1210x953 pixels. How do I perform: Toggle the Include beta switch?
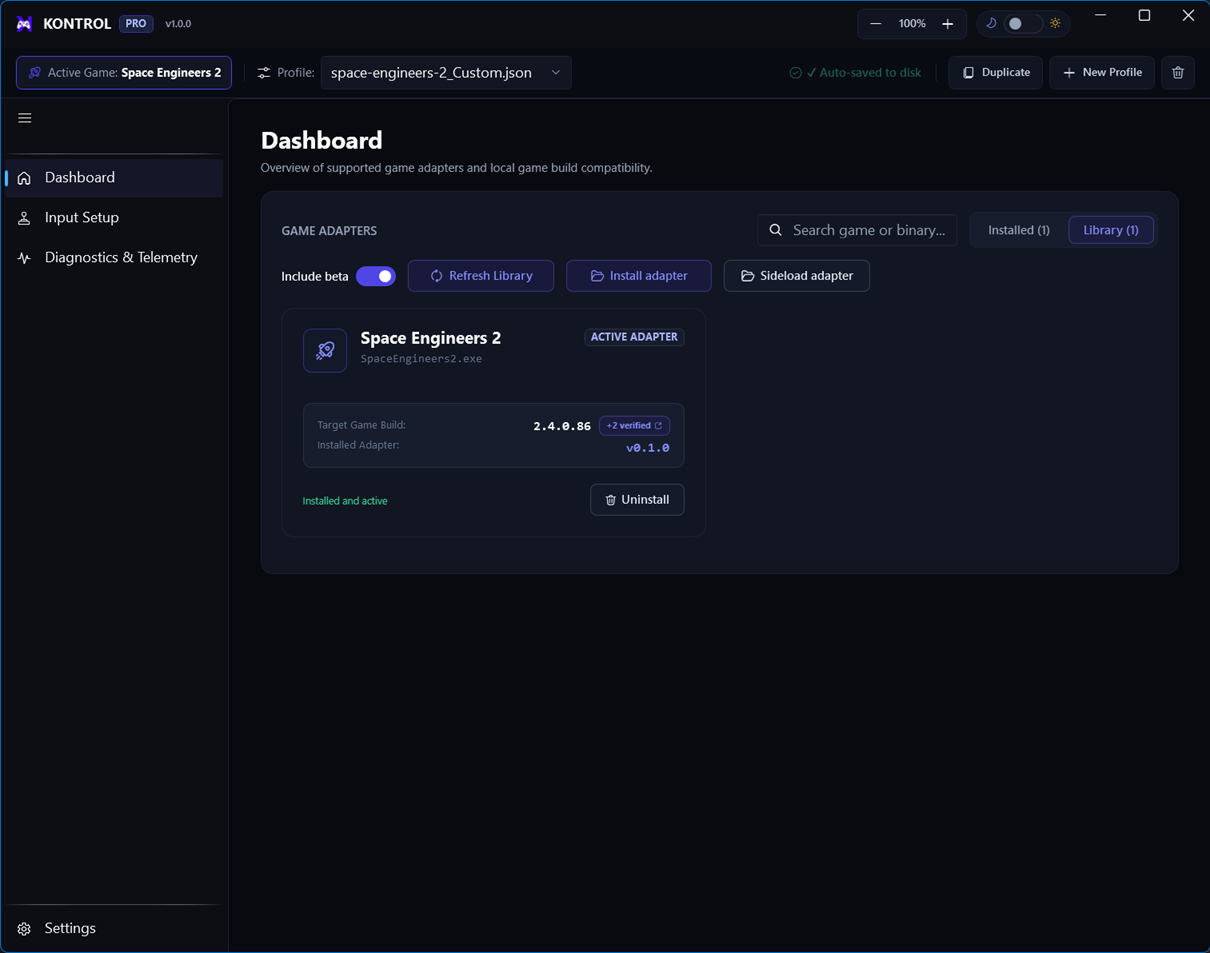(376, 276)
